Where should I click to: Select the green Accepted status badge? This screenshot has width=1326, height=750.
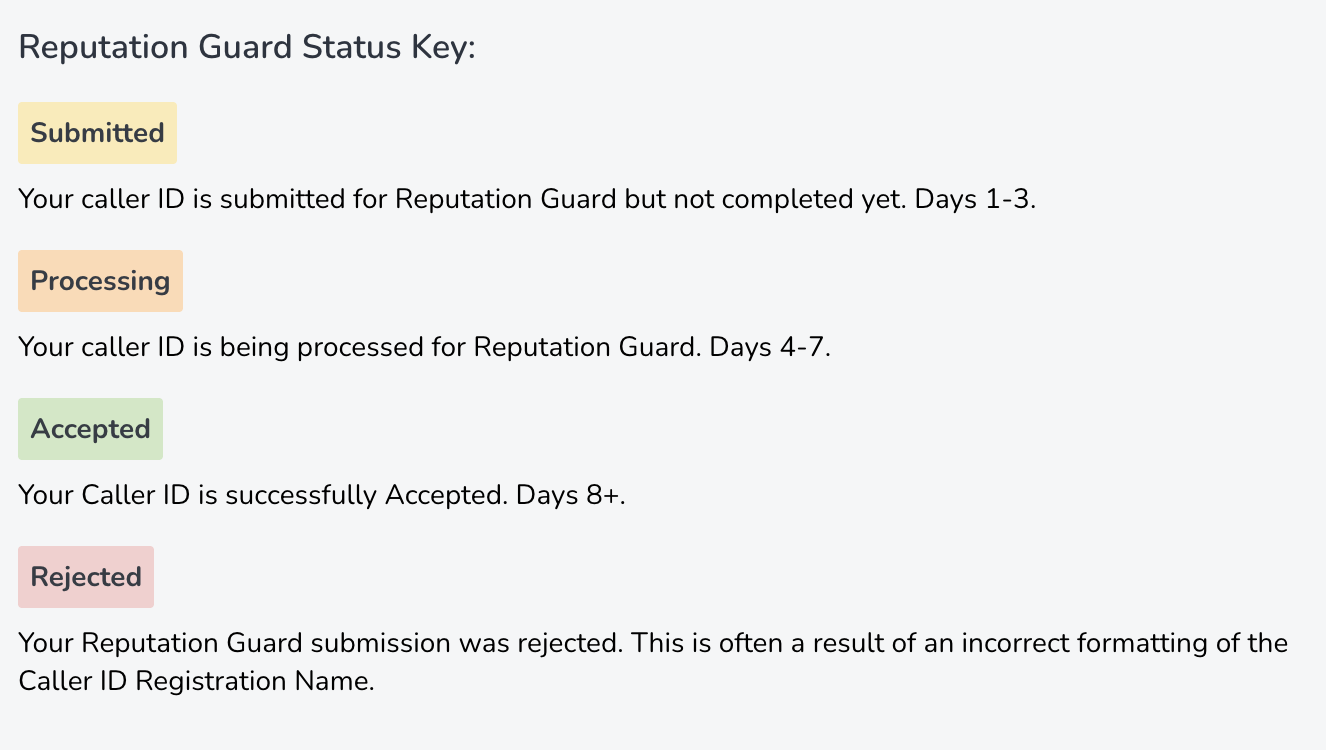90,429
